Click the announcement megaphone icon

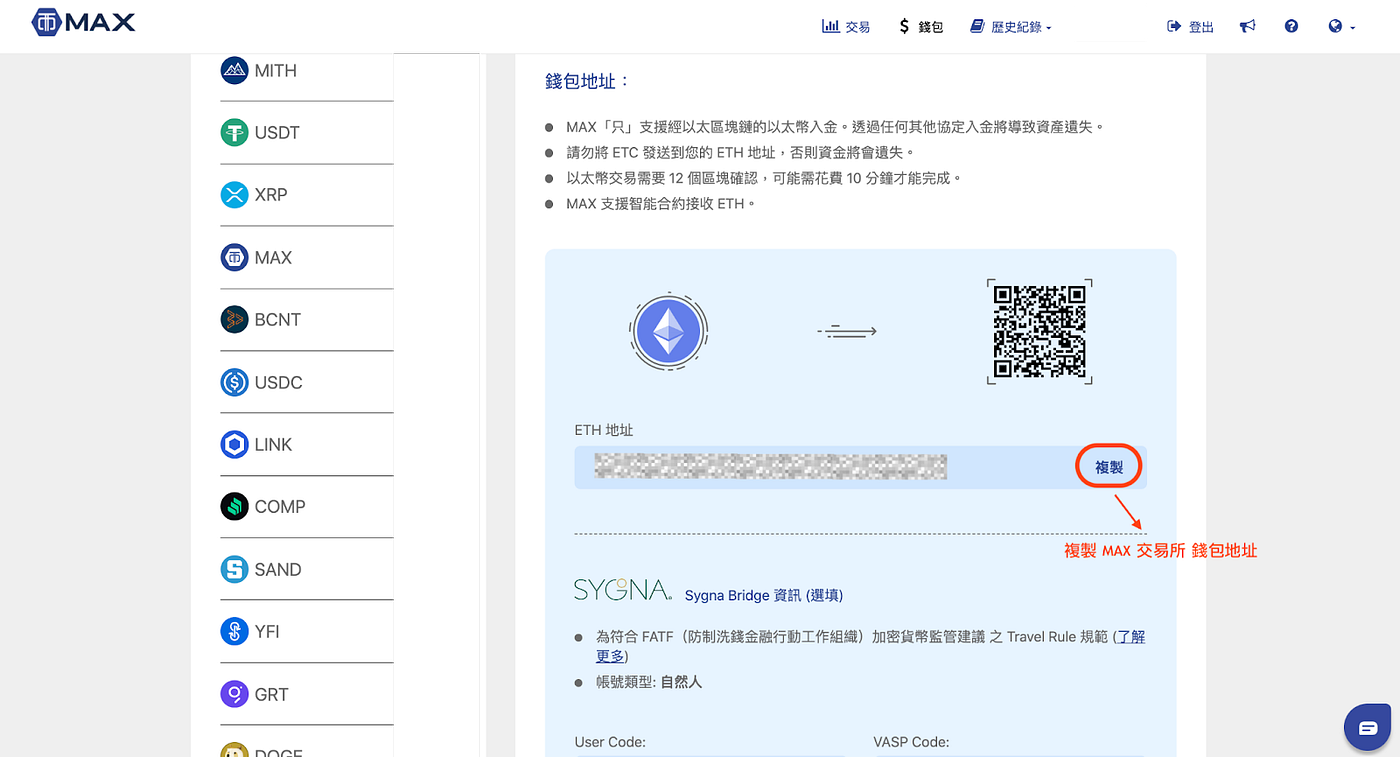(1247, 27)
